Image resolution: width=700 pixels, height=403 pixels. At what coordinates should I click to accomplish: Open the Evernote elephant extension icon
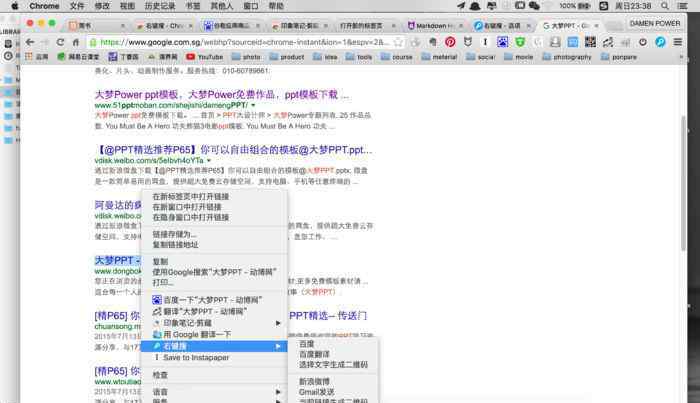click(433, 42)
